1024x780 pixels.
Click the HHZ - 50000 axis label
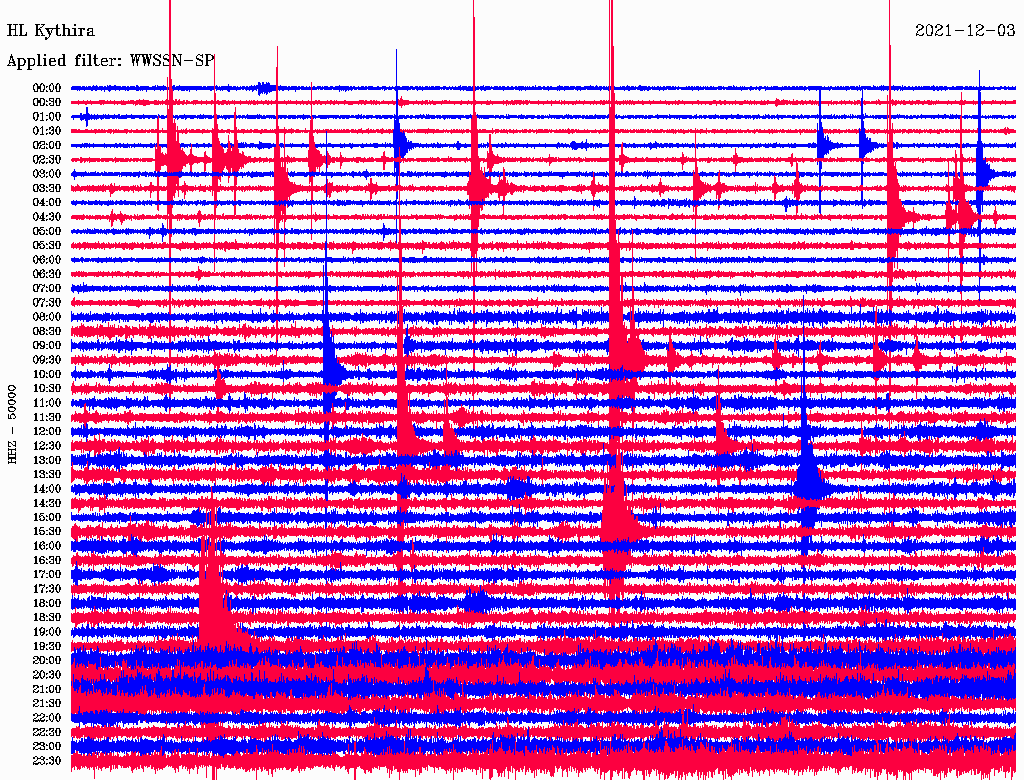click(x=13, y=424)
